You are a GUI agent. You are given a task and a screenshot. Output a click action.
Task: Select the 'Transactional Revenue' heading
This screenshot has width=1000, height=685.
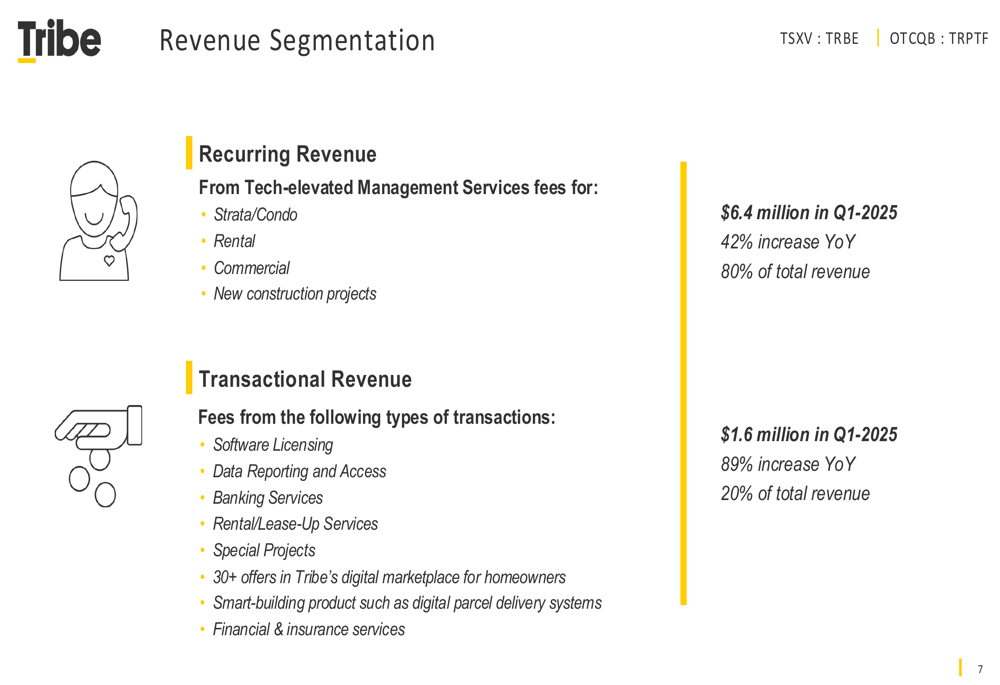pos(305,379)
